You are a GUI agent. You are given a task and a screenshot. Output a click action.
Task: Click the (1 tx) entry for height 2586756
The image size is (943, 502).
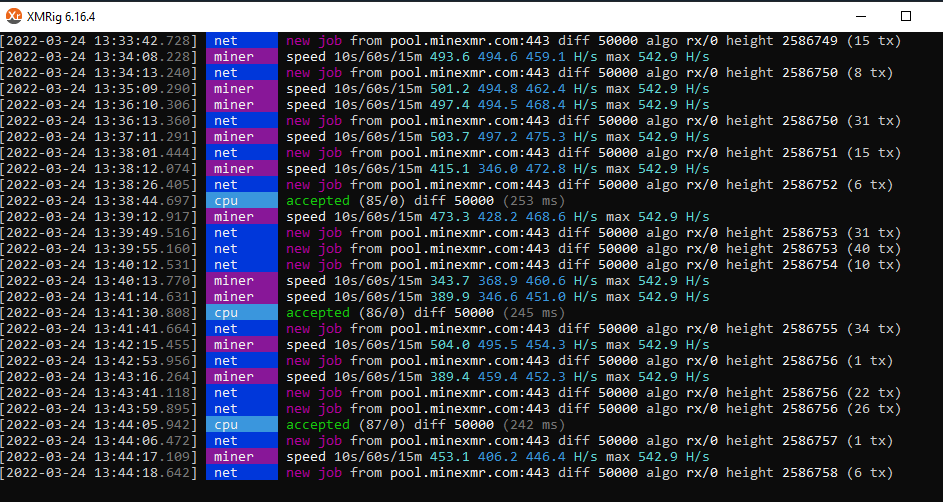[870, 361]
